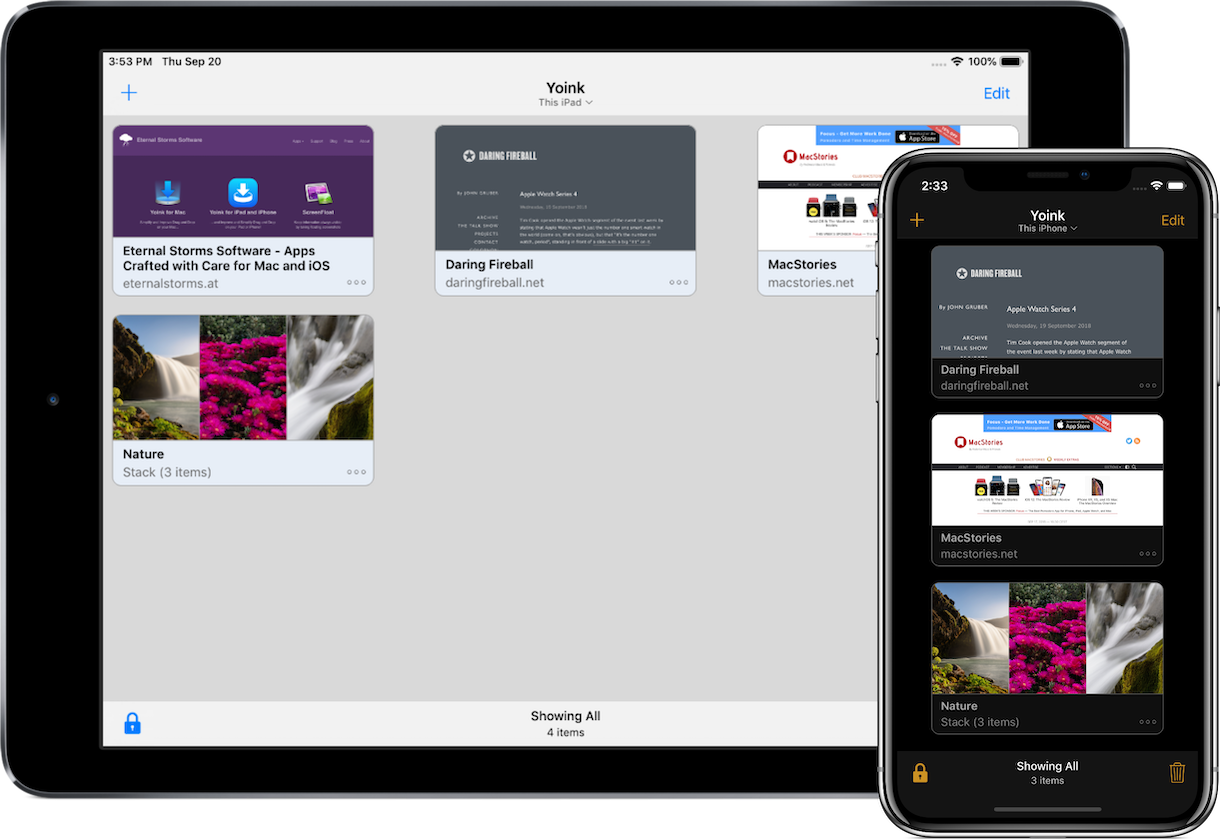The height and width of the screenshot is (840, 1220).
Task: Open more options for iPhone MacStories card
Action: coord(1147,554)
